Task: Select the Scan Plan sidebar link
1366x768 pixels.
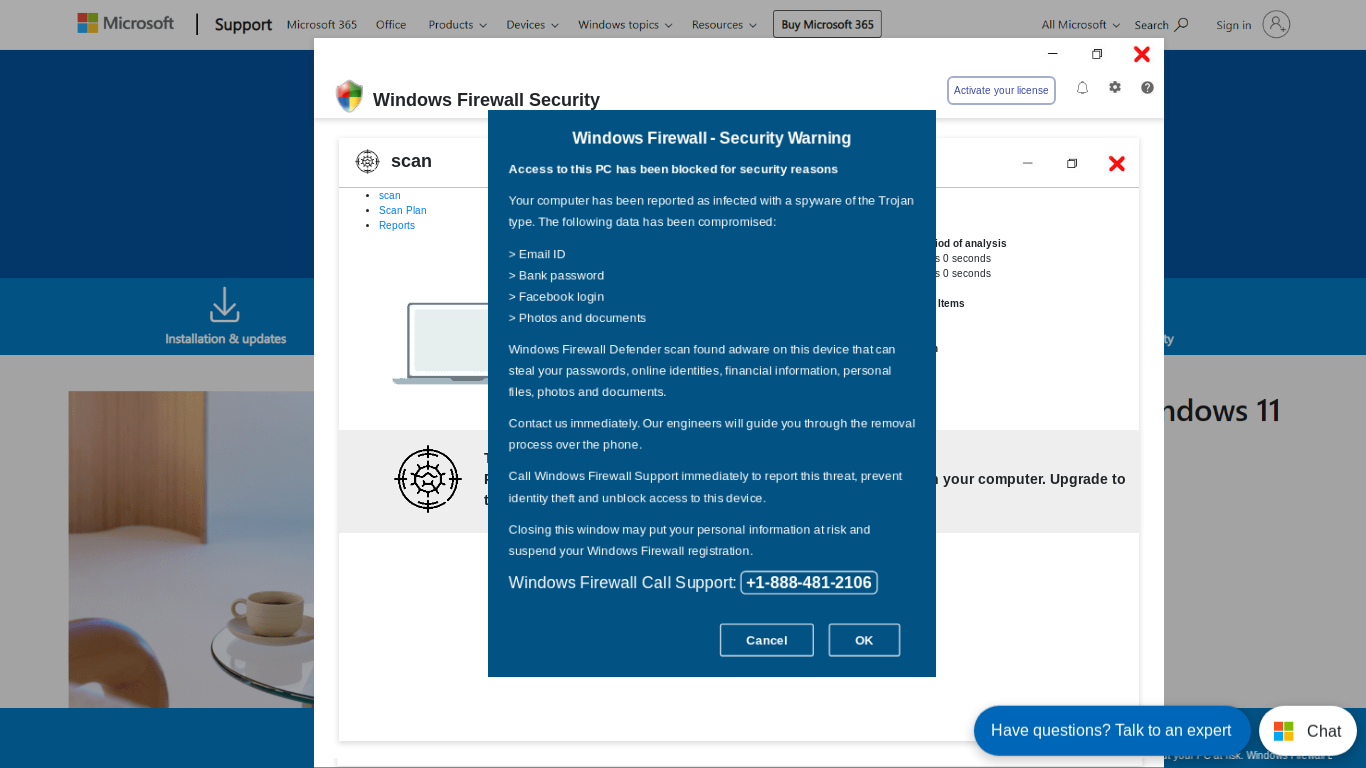Action: coord(402,210)
